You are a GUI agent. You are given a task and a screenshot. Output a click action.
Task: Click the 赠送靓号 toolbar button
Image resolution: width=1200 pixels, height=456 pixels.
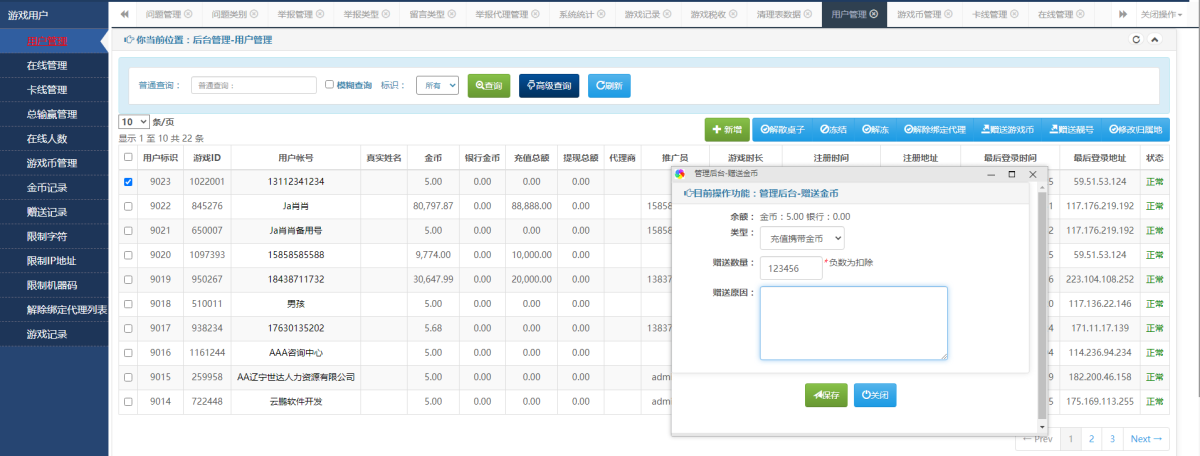[x=1073, y=129]
